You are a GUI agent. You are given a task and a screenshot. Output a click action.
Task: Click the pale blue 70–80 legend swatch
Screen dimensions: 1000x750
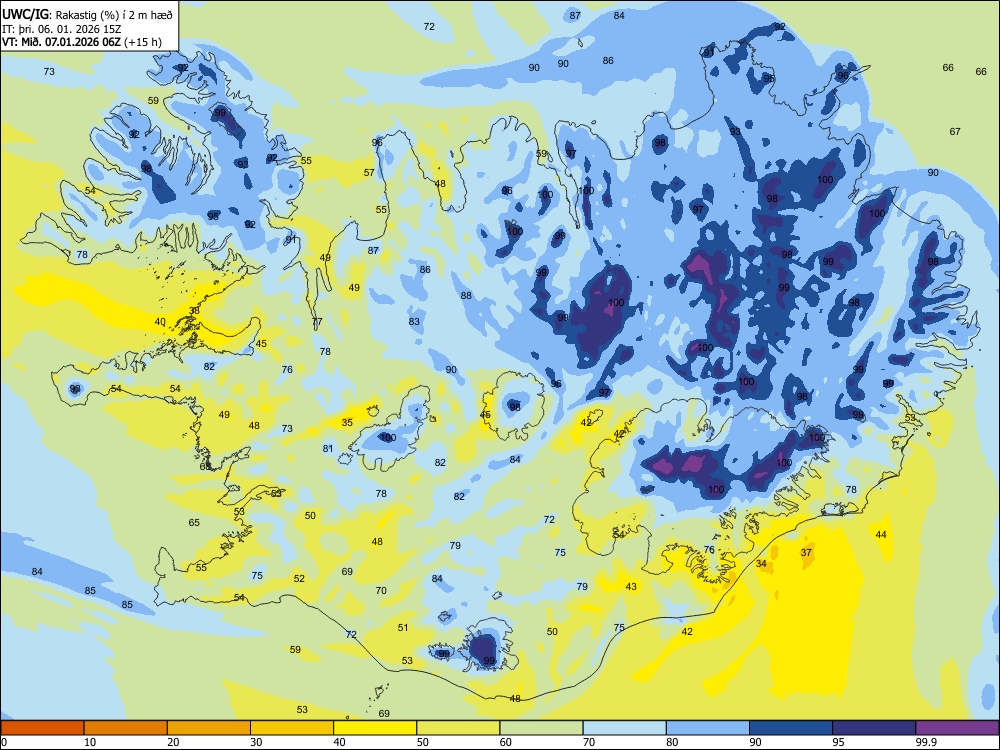pyautogui.click(x=624, y=728)
